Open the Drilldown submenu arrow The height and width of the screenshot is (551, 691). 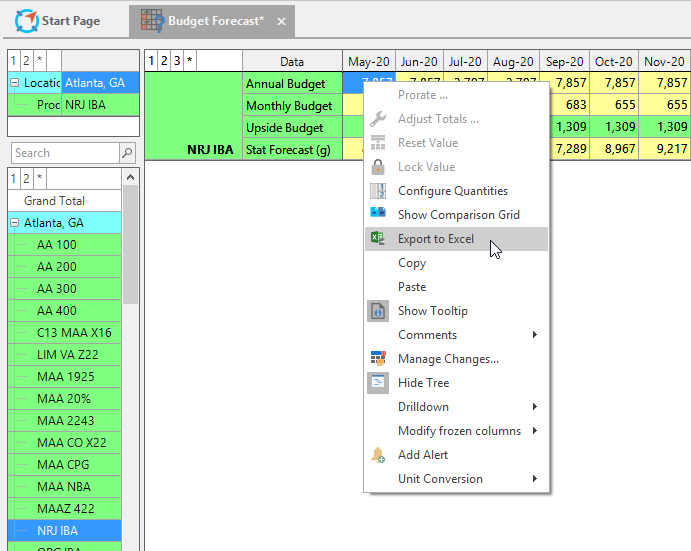(535, 406)
